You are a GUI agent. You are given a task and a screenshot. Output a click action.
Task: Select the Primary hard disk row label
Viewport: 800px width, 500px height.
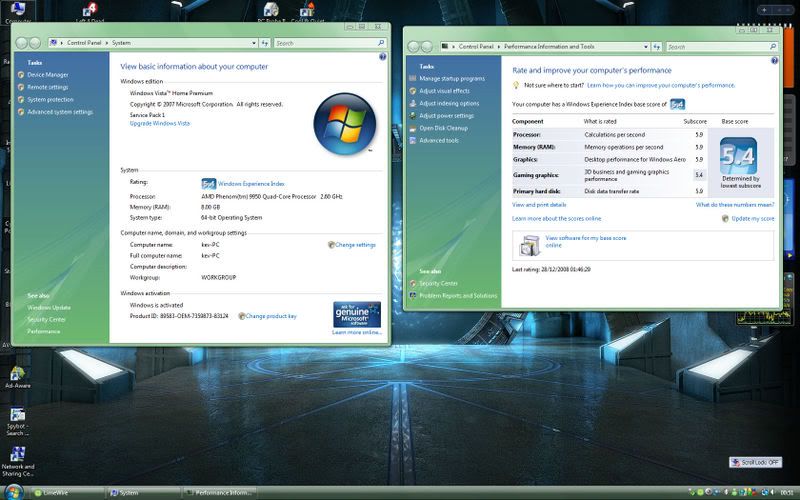click(537, 191)
